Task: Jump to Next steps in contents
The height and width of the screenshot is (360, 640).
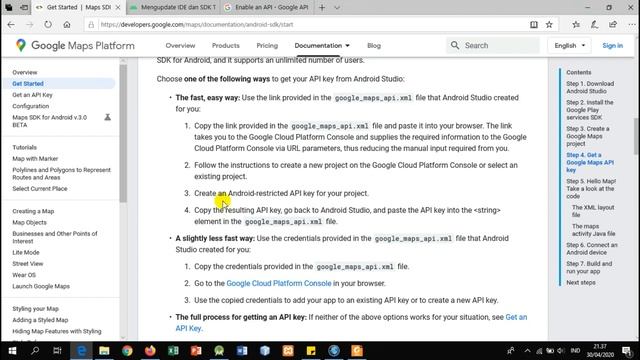Action: (580, 282)
